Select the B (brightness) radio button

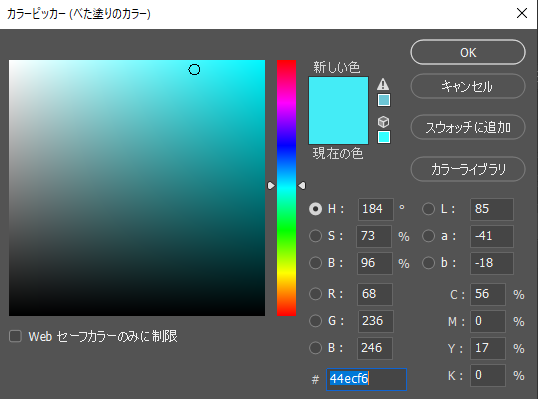[x=315, y=263]
